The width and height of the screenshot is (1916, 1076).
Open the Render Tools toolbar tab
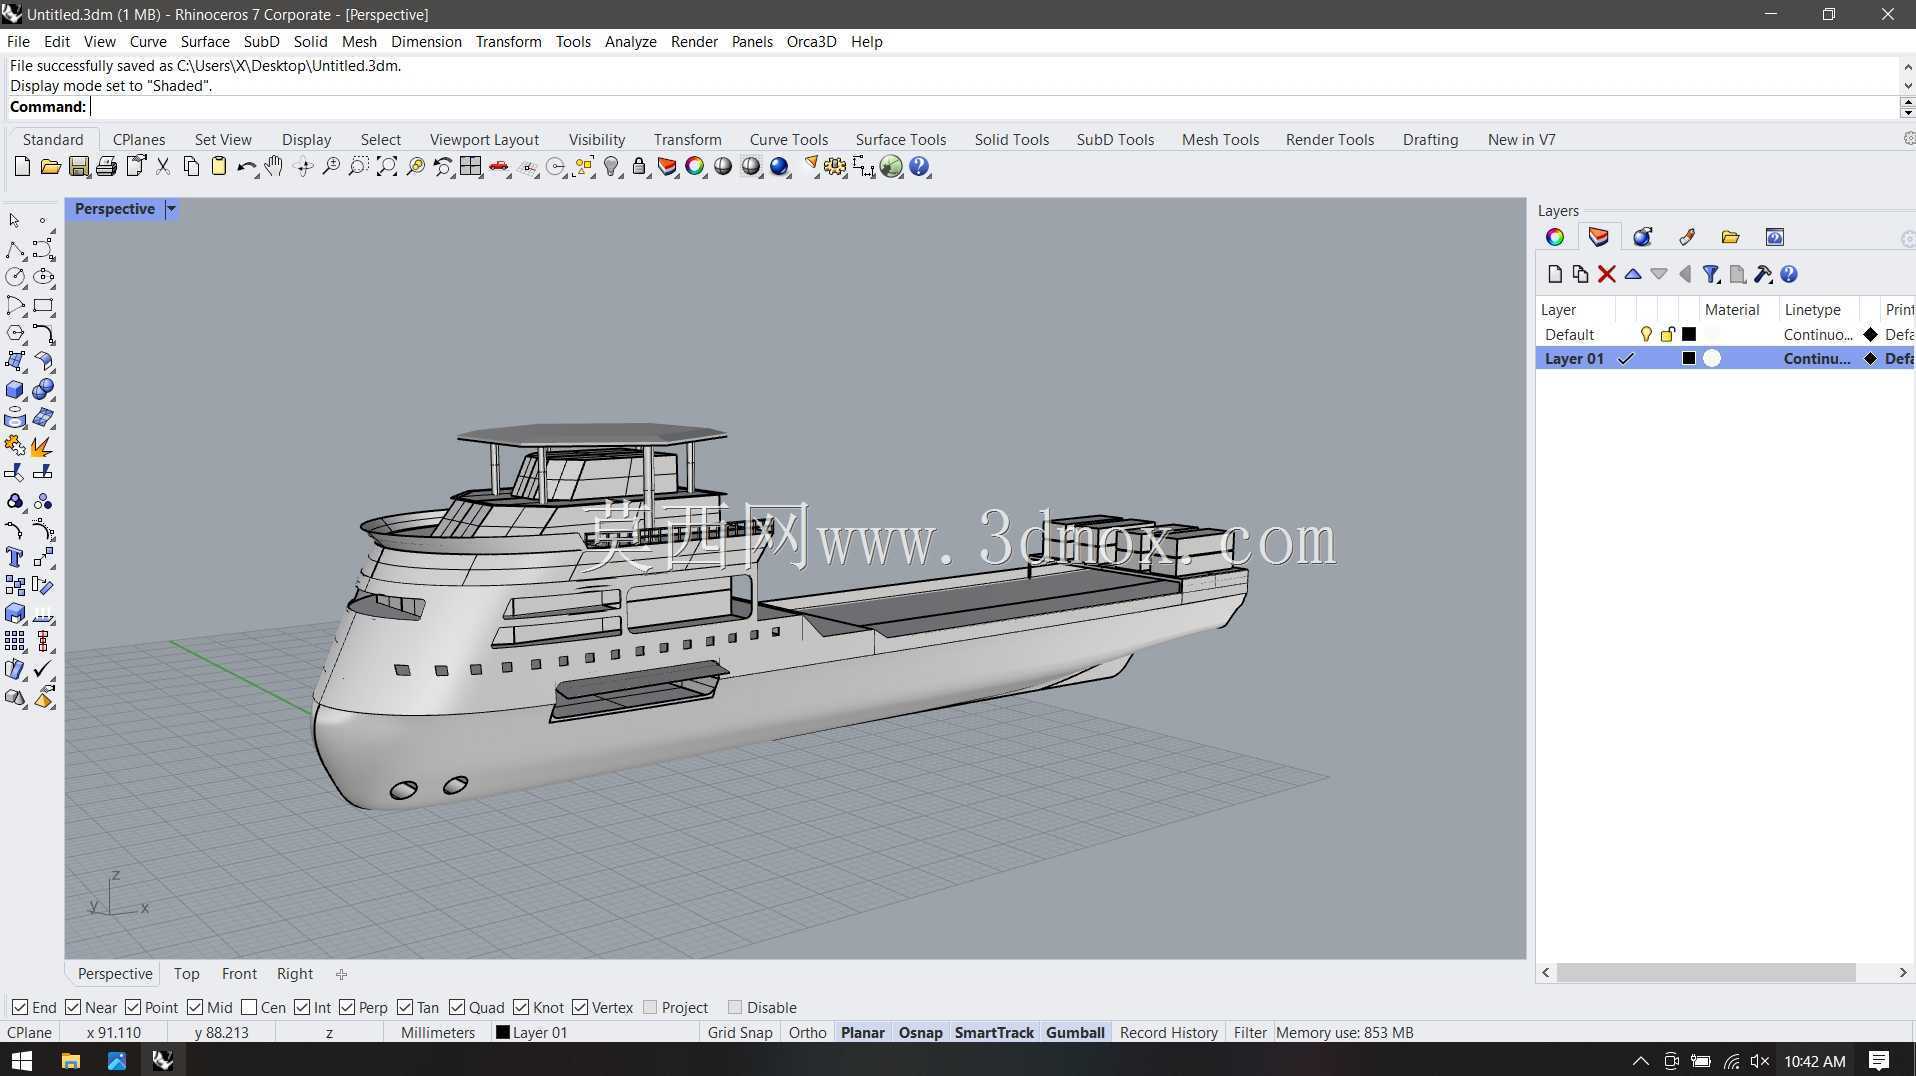pos(1329,139)
